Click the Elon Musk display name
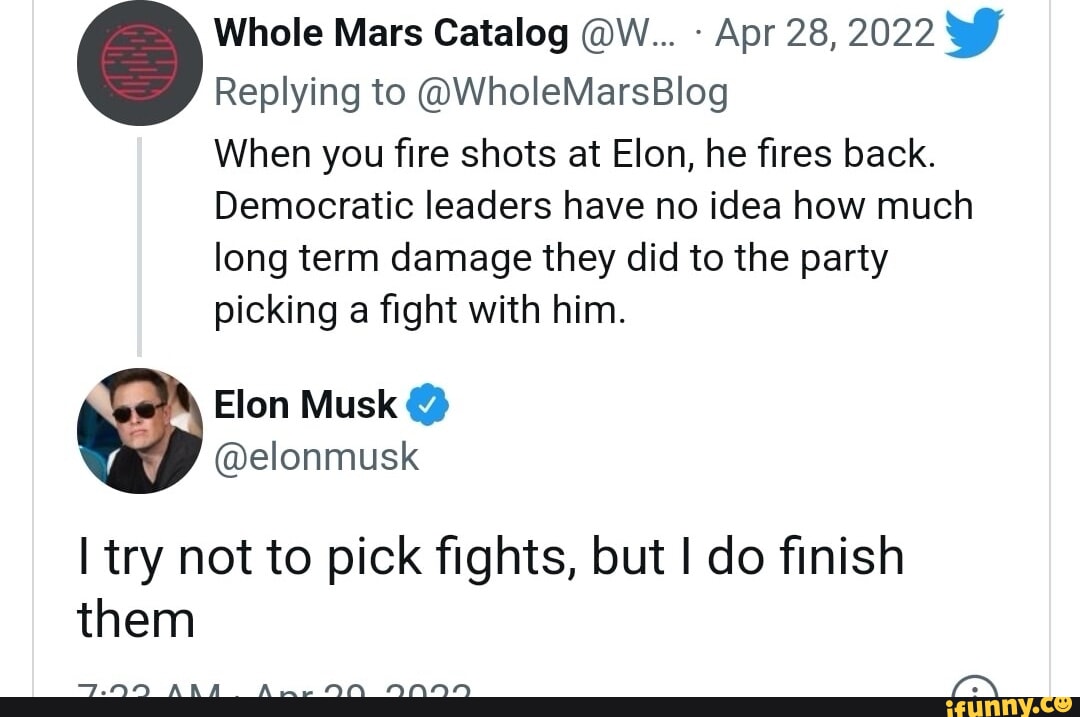1080x717 pixels. click(x=306, y=404)
